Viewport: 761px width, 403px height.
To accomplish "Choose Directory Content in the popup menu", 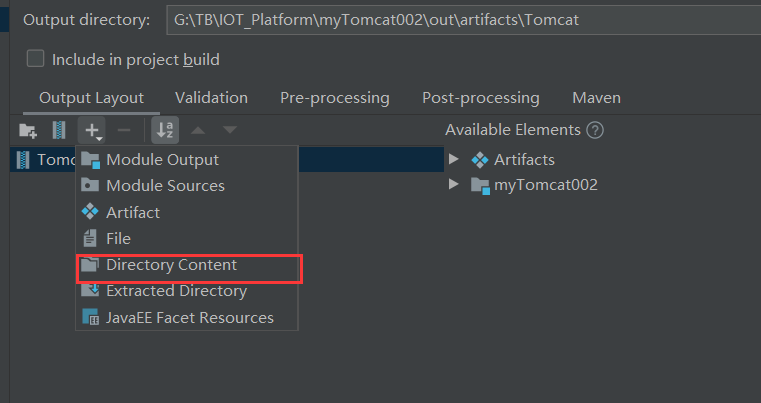I will click(171, 265).
